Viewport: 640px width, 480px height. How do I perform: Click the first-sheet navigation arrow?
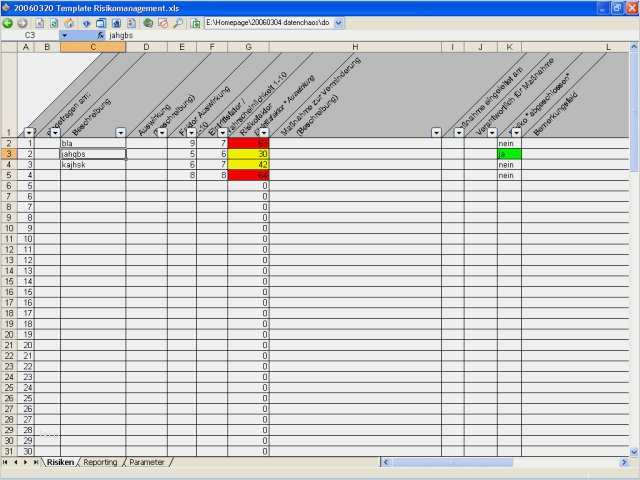tap(6, 463)
